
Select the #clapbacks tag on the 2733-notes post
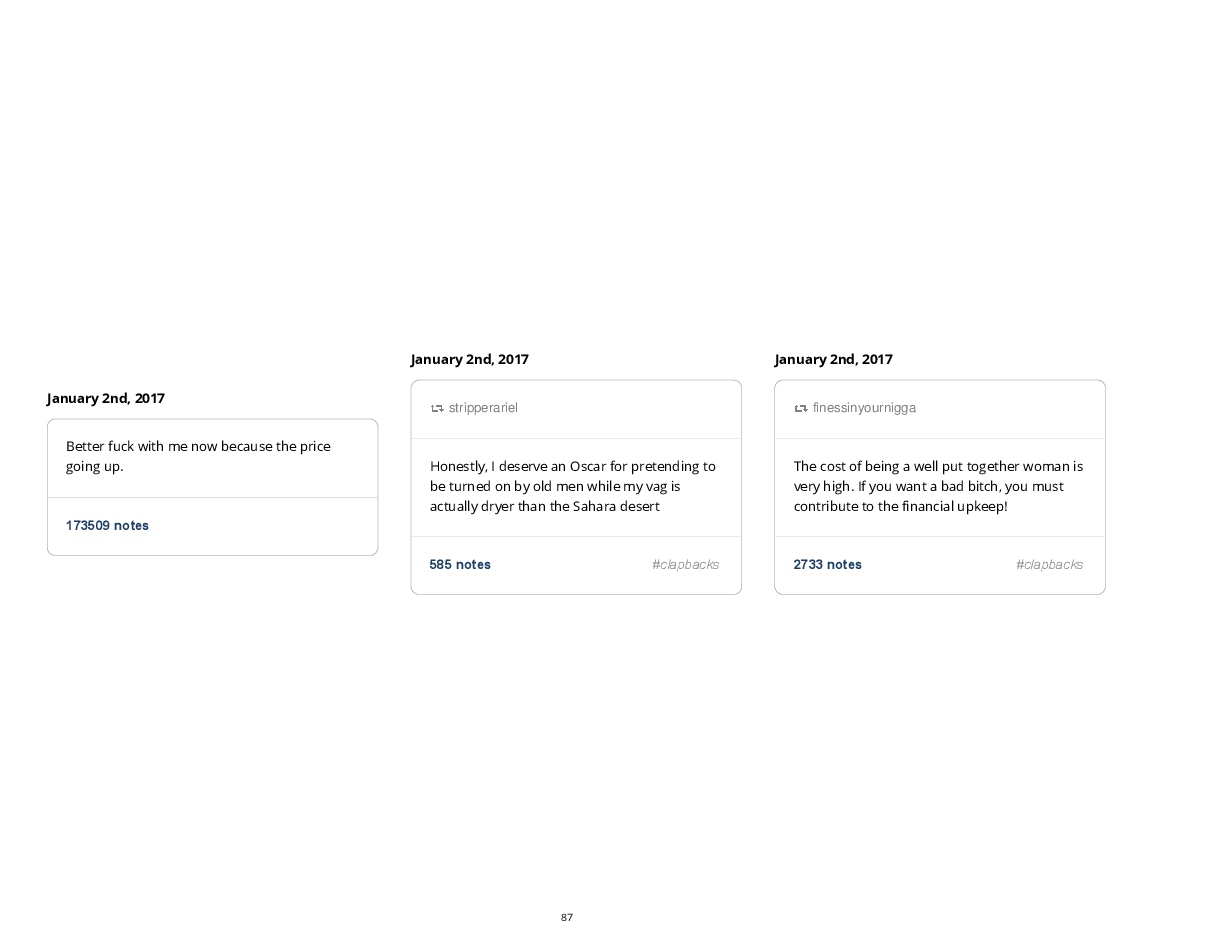coord(1049,565)
